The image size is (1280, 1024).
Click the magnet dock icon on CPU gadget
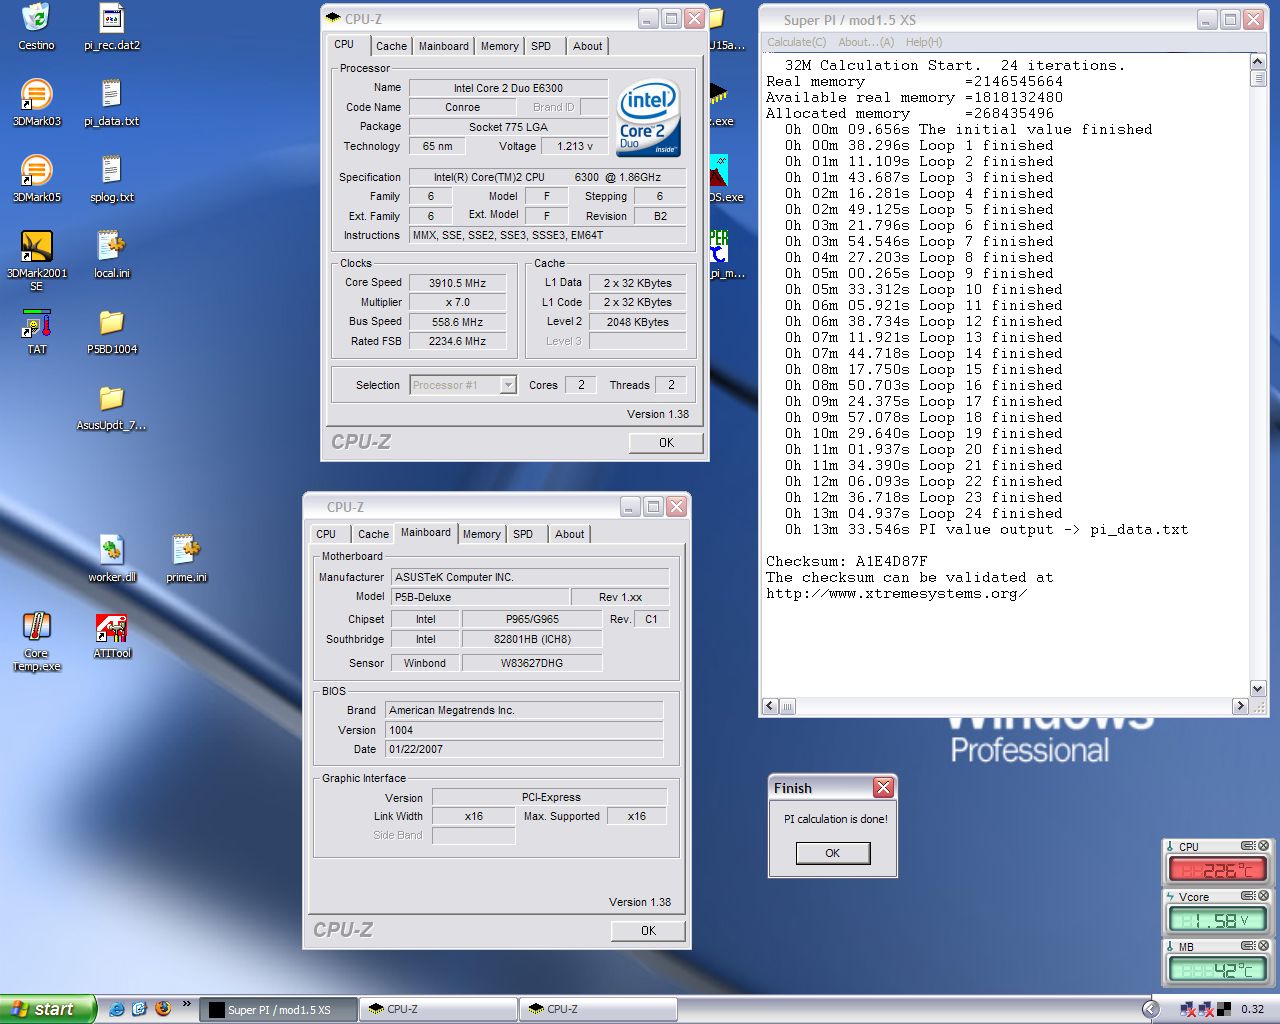pos(1248,846)
